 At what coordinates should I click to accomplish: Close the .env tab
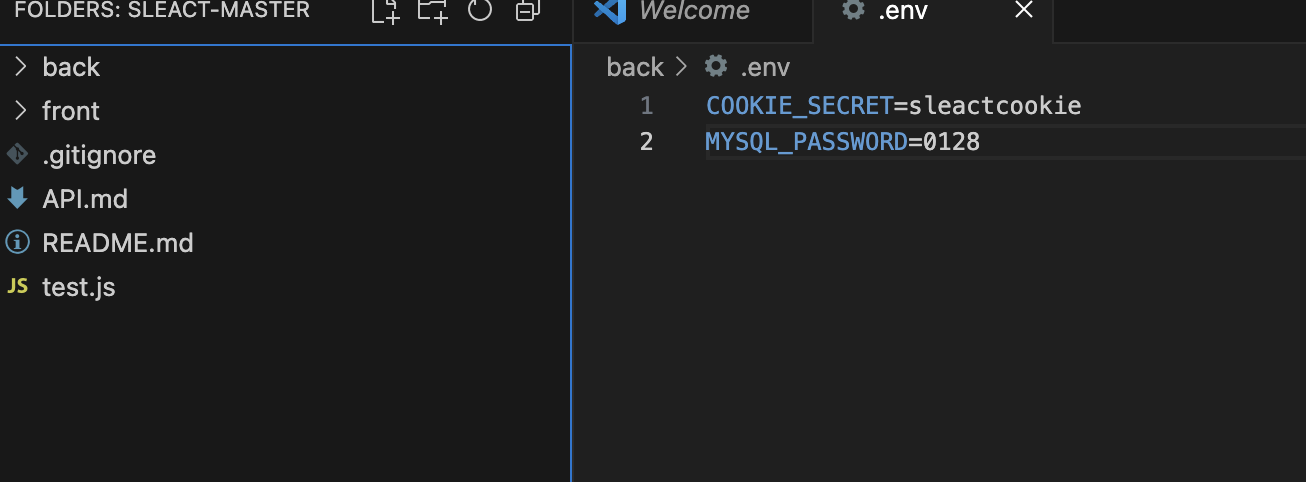tap(1023, 11)
